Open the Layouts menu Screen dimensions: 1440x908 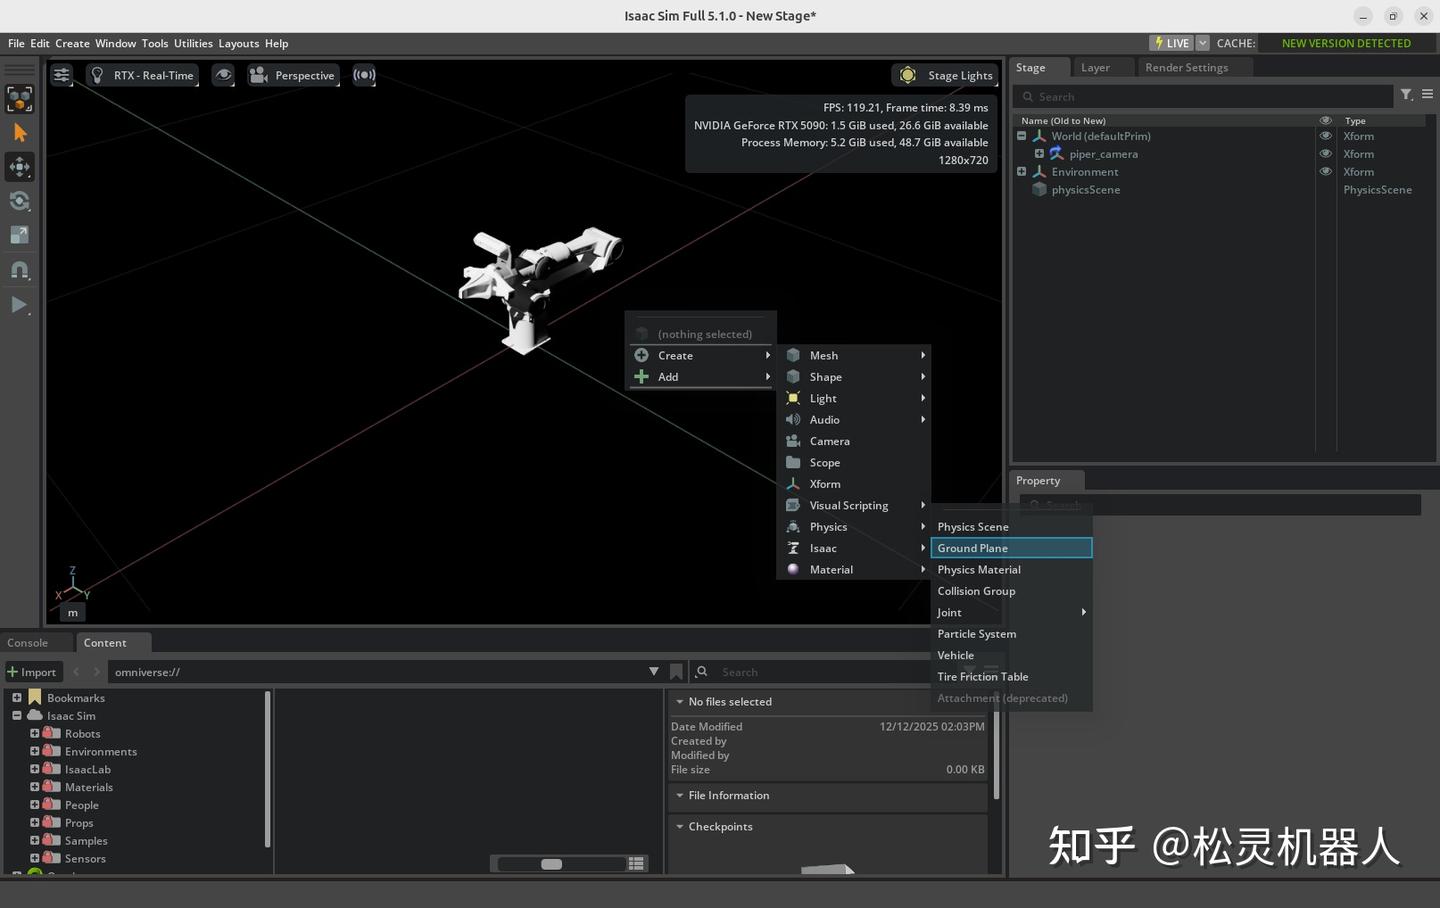(239, 43)
